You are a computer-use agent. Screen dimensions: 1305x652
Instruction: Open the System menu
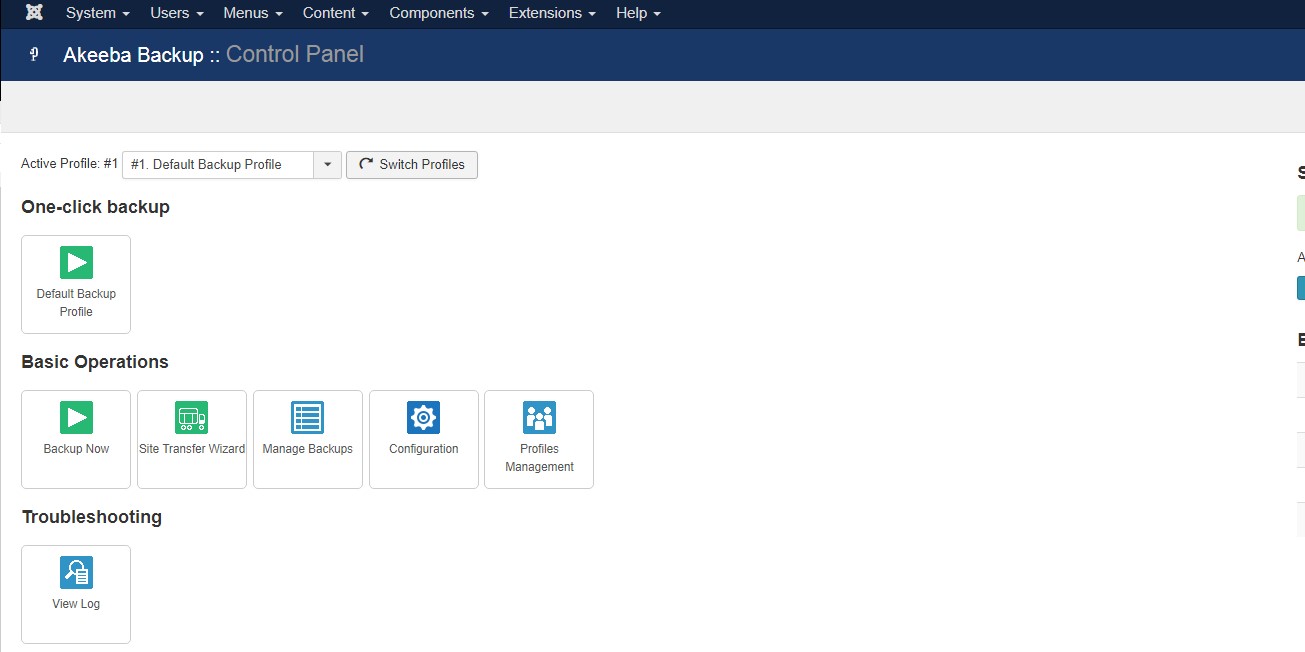tap(90, 13)
